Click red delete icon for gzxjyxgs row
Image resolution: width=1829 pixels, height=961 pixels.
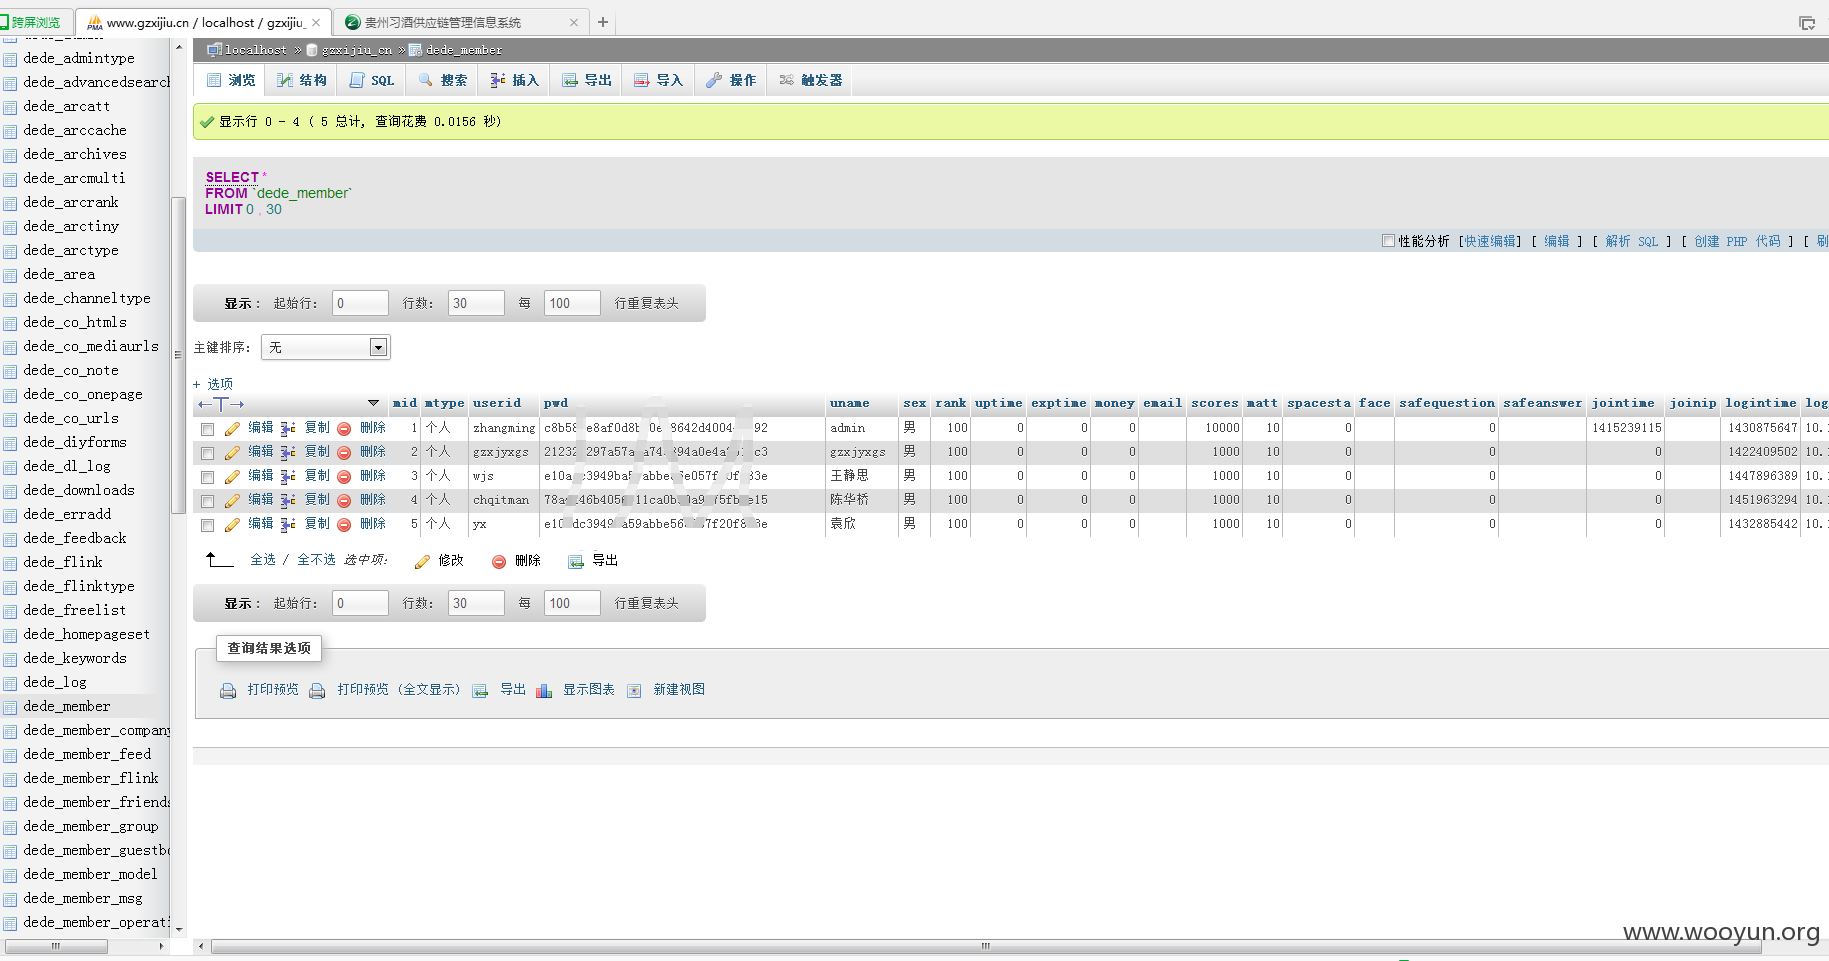tap(344, 452)
